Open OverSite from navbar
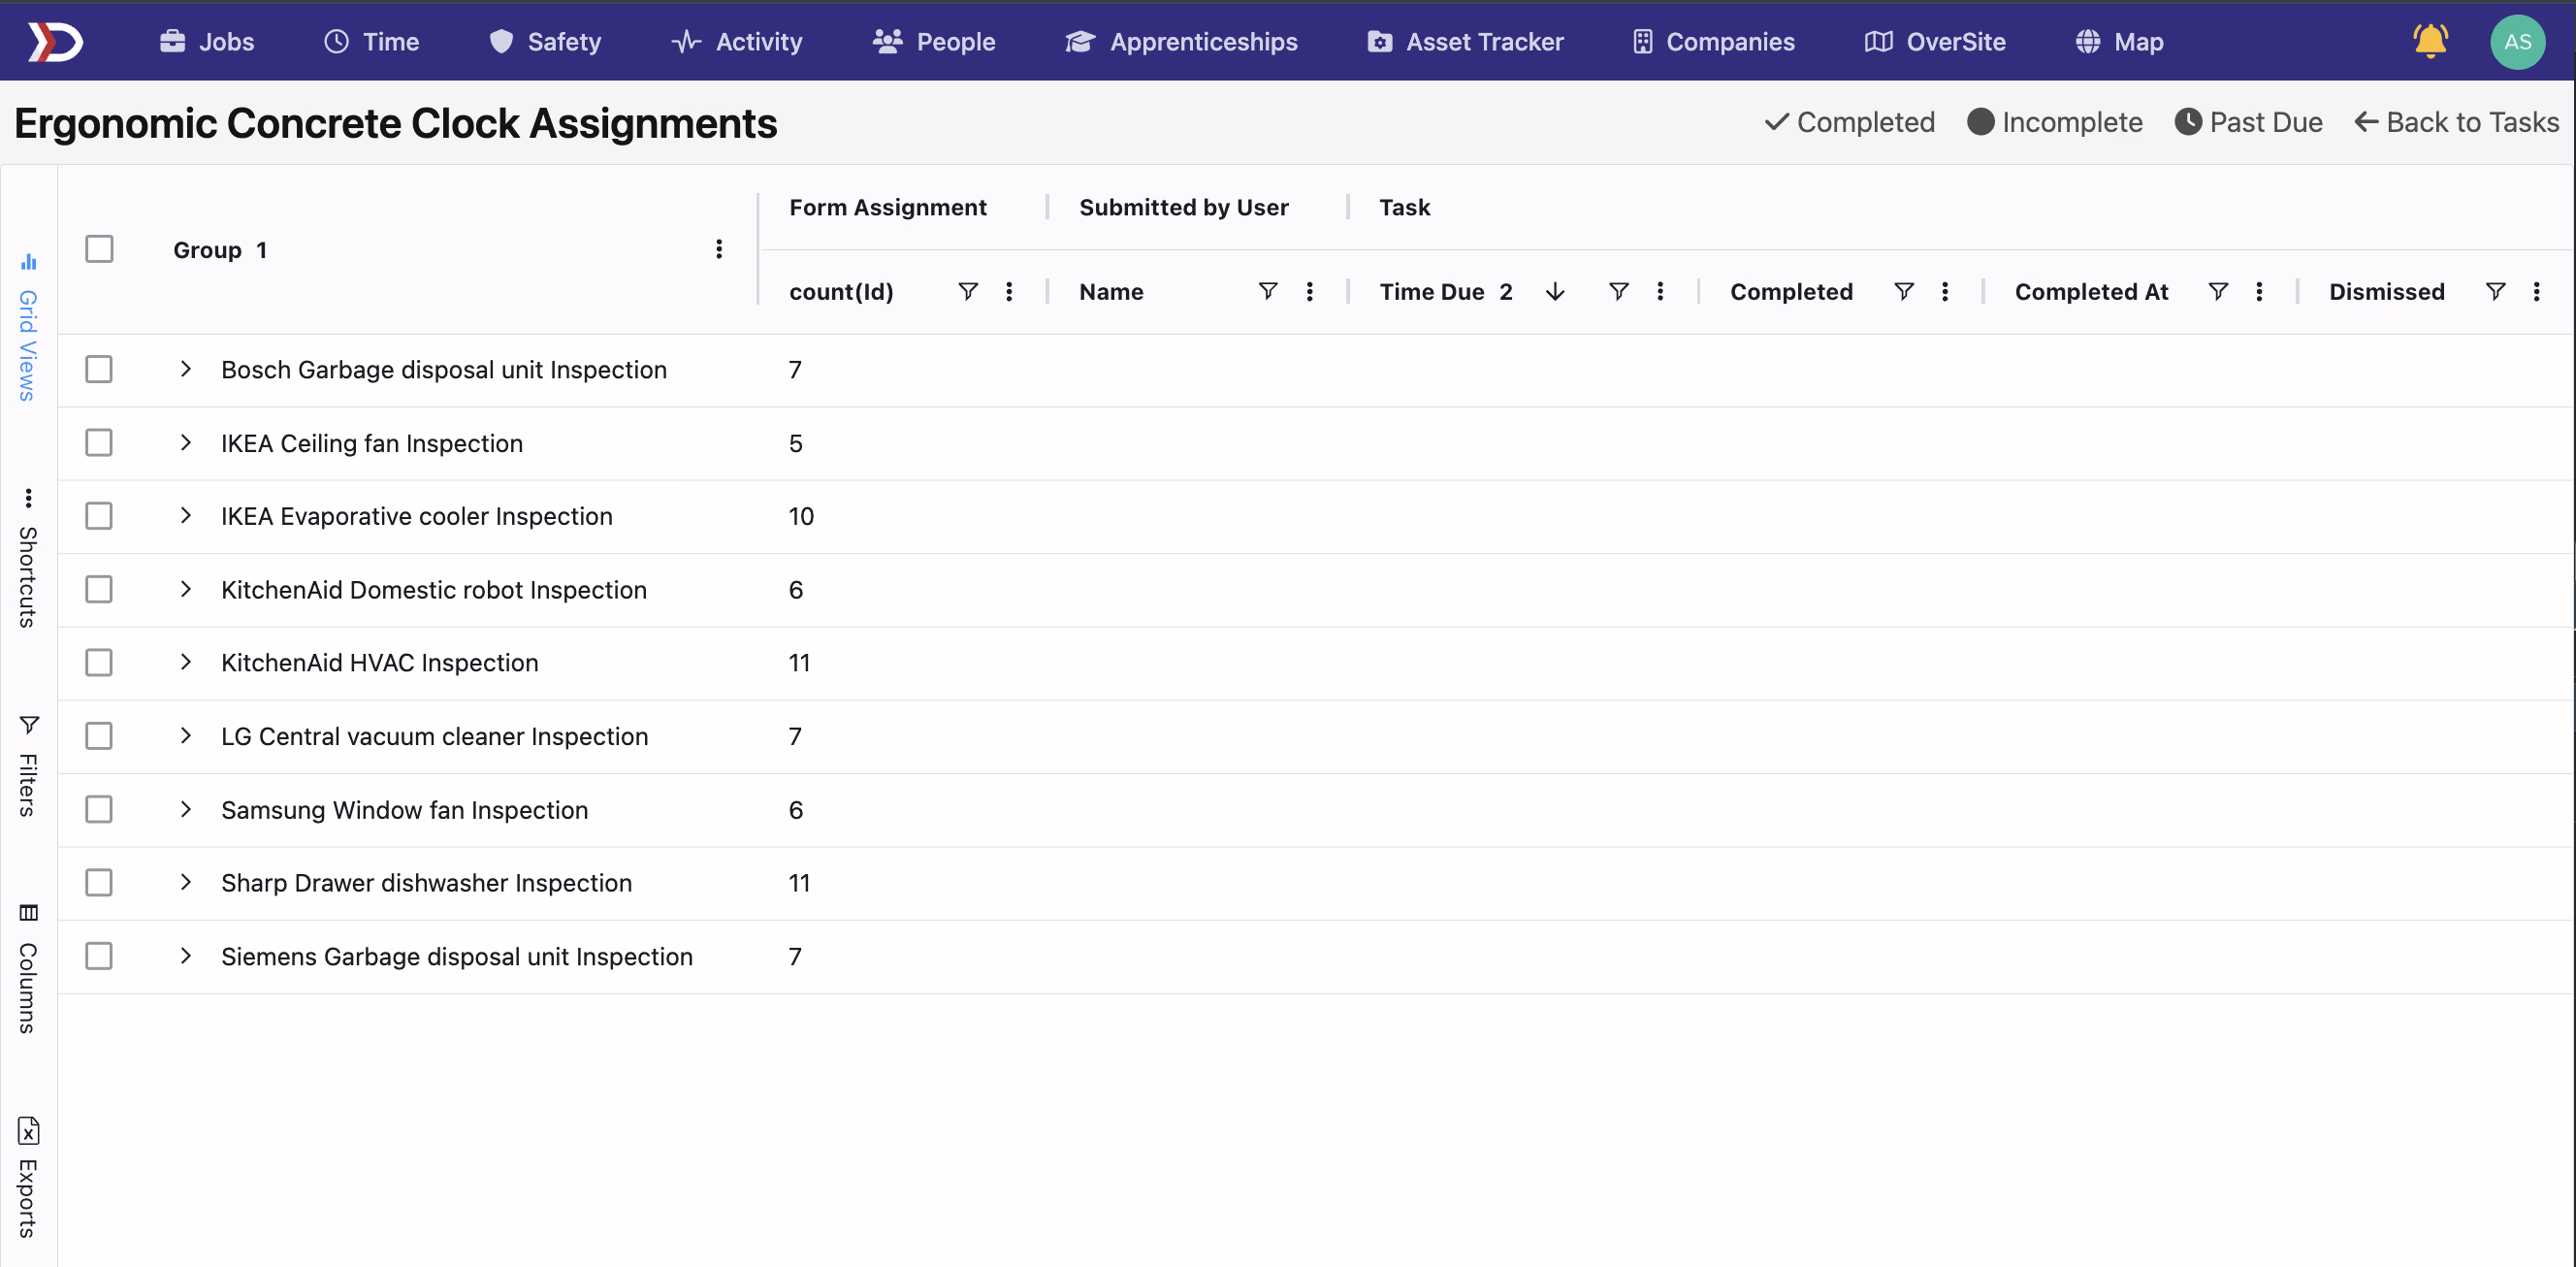This screenshot has height=1267, width=2576. point(1935,41)
